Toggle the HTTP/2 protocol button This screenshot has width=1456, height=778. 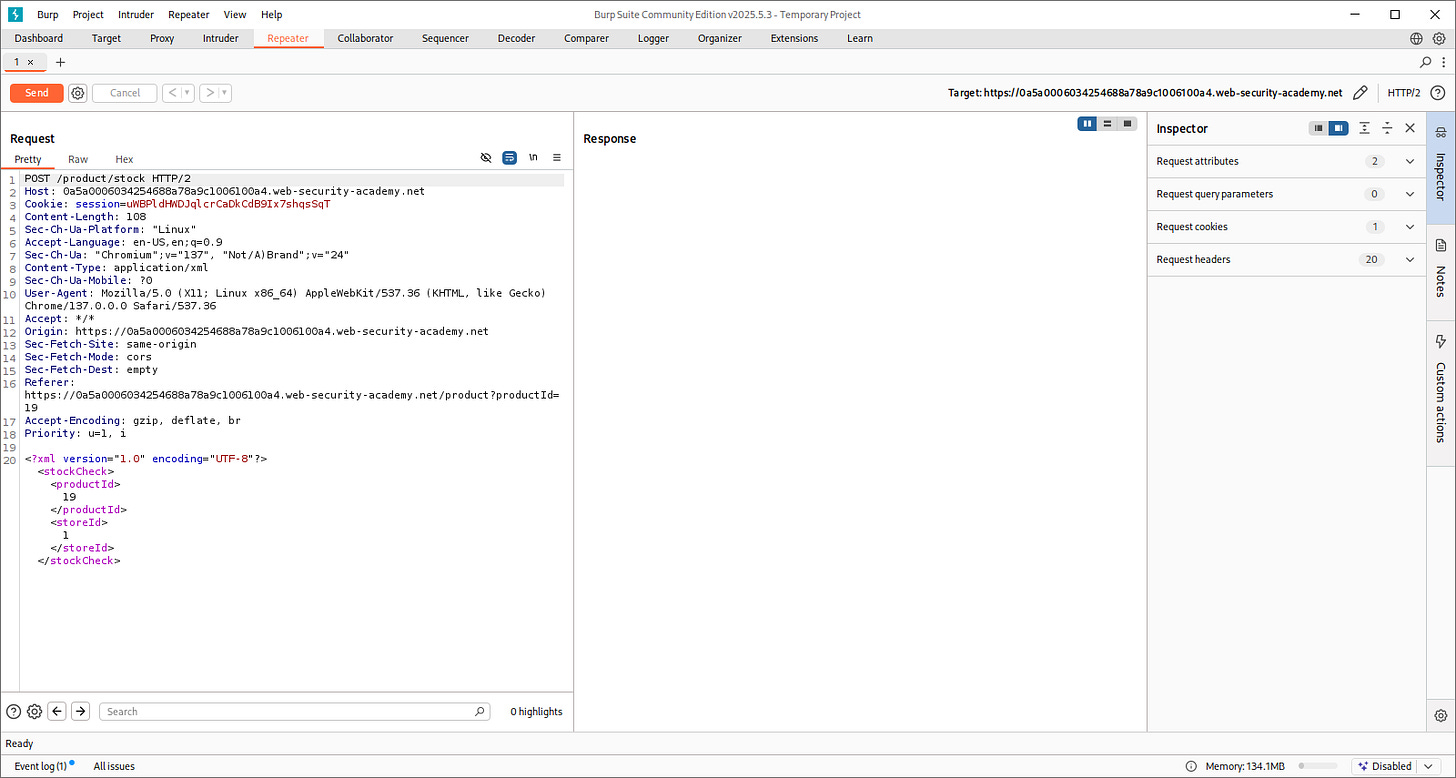(x=1404, y=93)
